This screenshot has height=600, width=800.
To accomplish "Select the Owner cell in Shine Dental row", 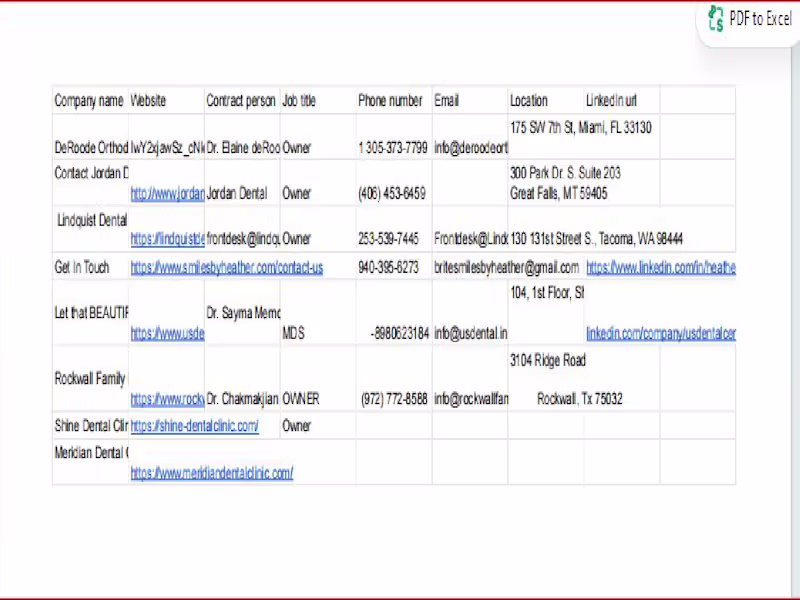I will (x=318, y=426).
